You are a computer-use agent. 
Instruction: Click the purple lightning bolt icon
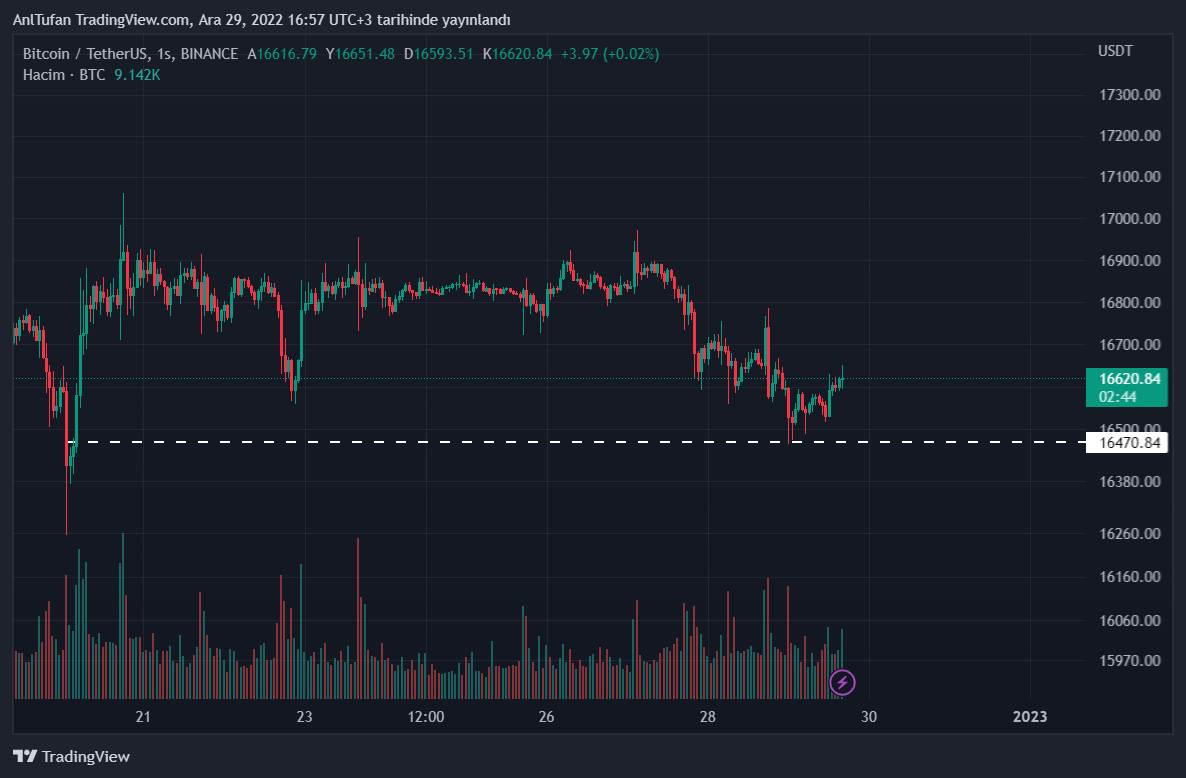coord(843,683)
